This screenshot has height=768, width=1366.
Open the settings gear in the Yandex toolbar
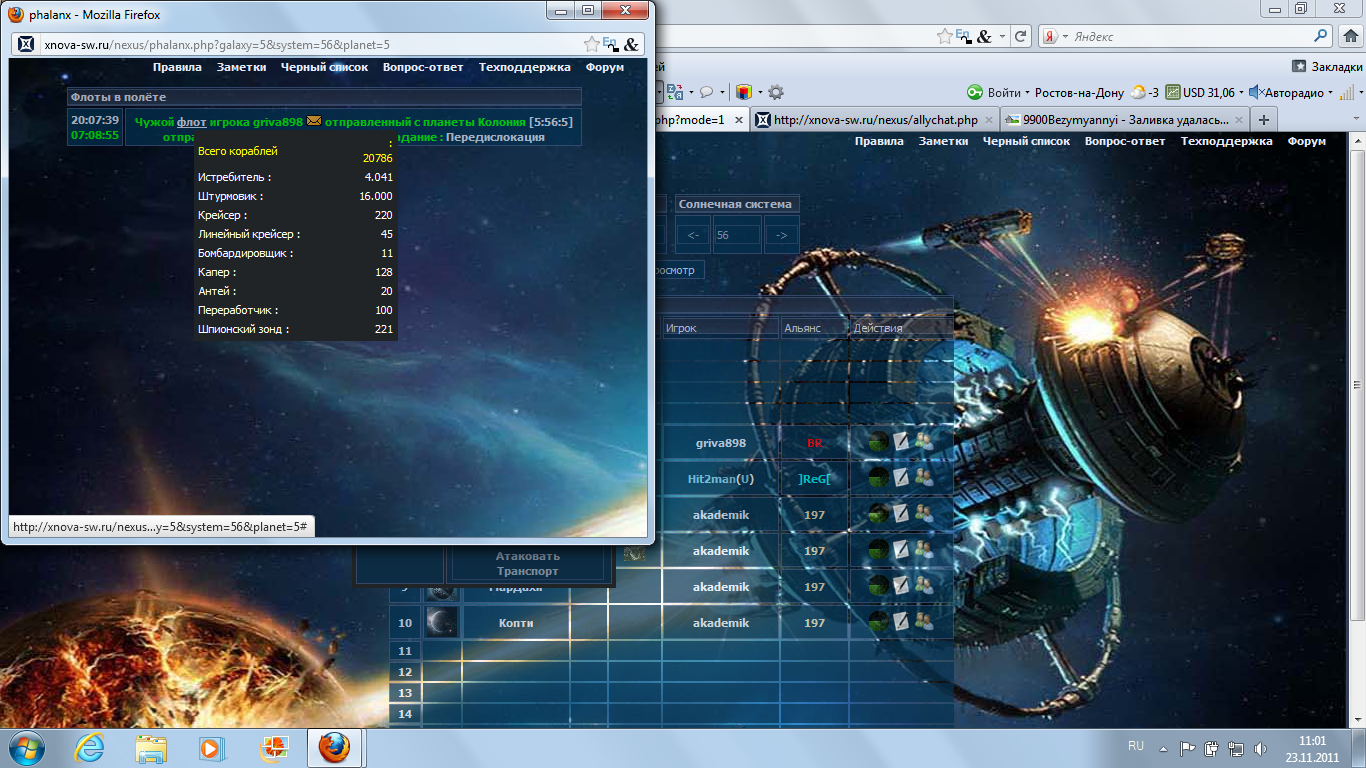tap(776, 92)
